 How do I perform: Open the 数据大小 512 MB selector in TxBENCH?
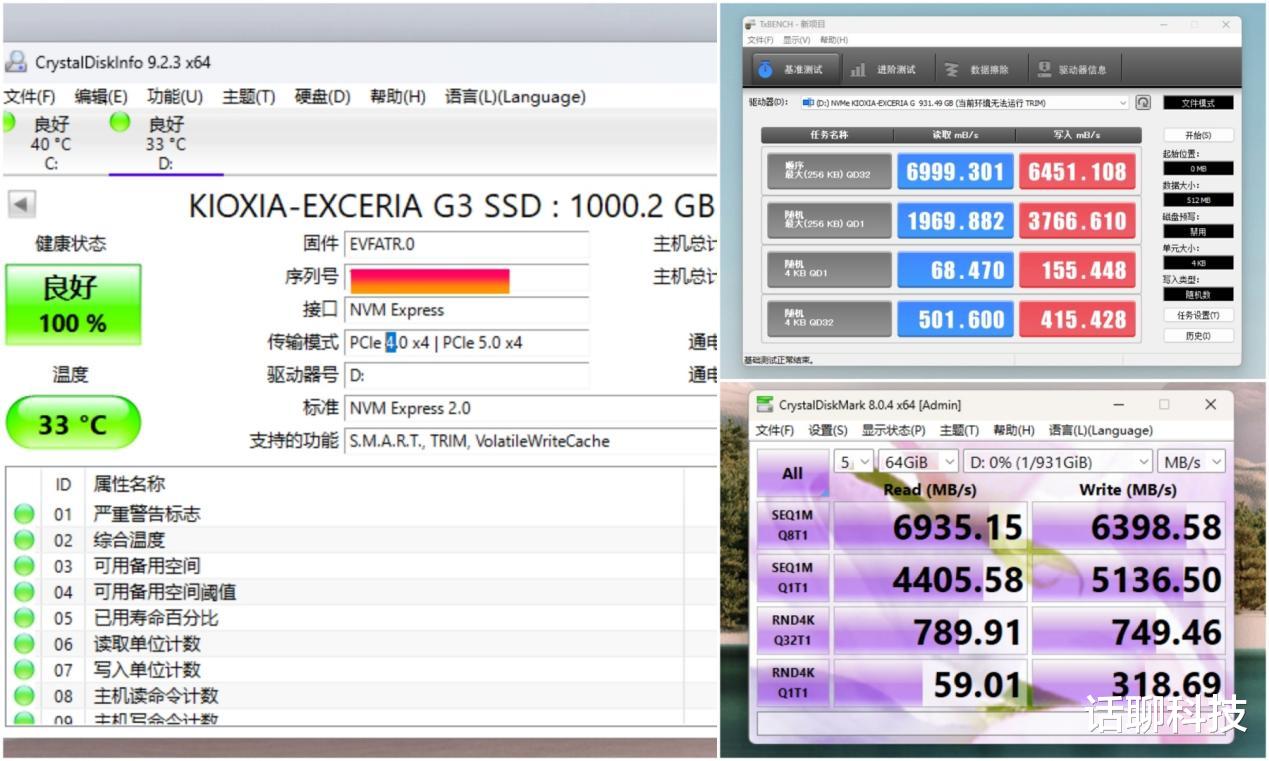[x=1198, y=200]
